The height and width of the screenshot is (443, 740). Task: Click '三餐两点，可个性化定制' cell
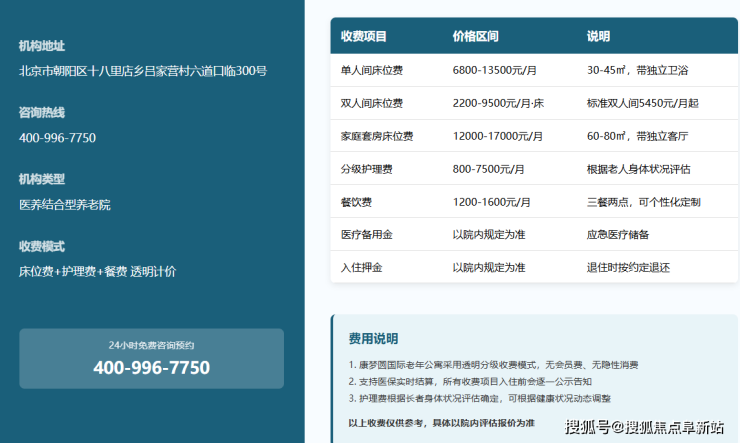tap(643, 202)
